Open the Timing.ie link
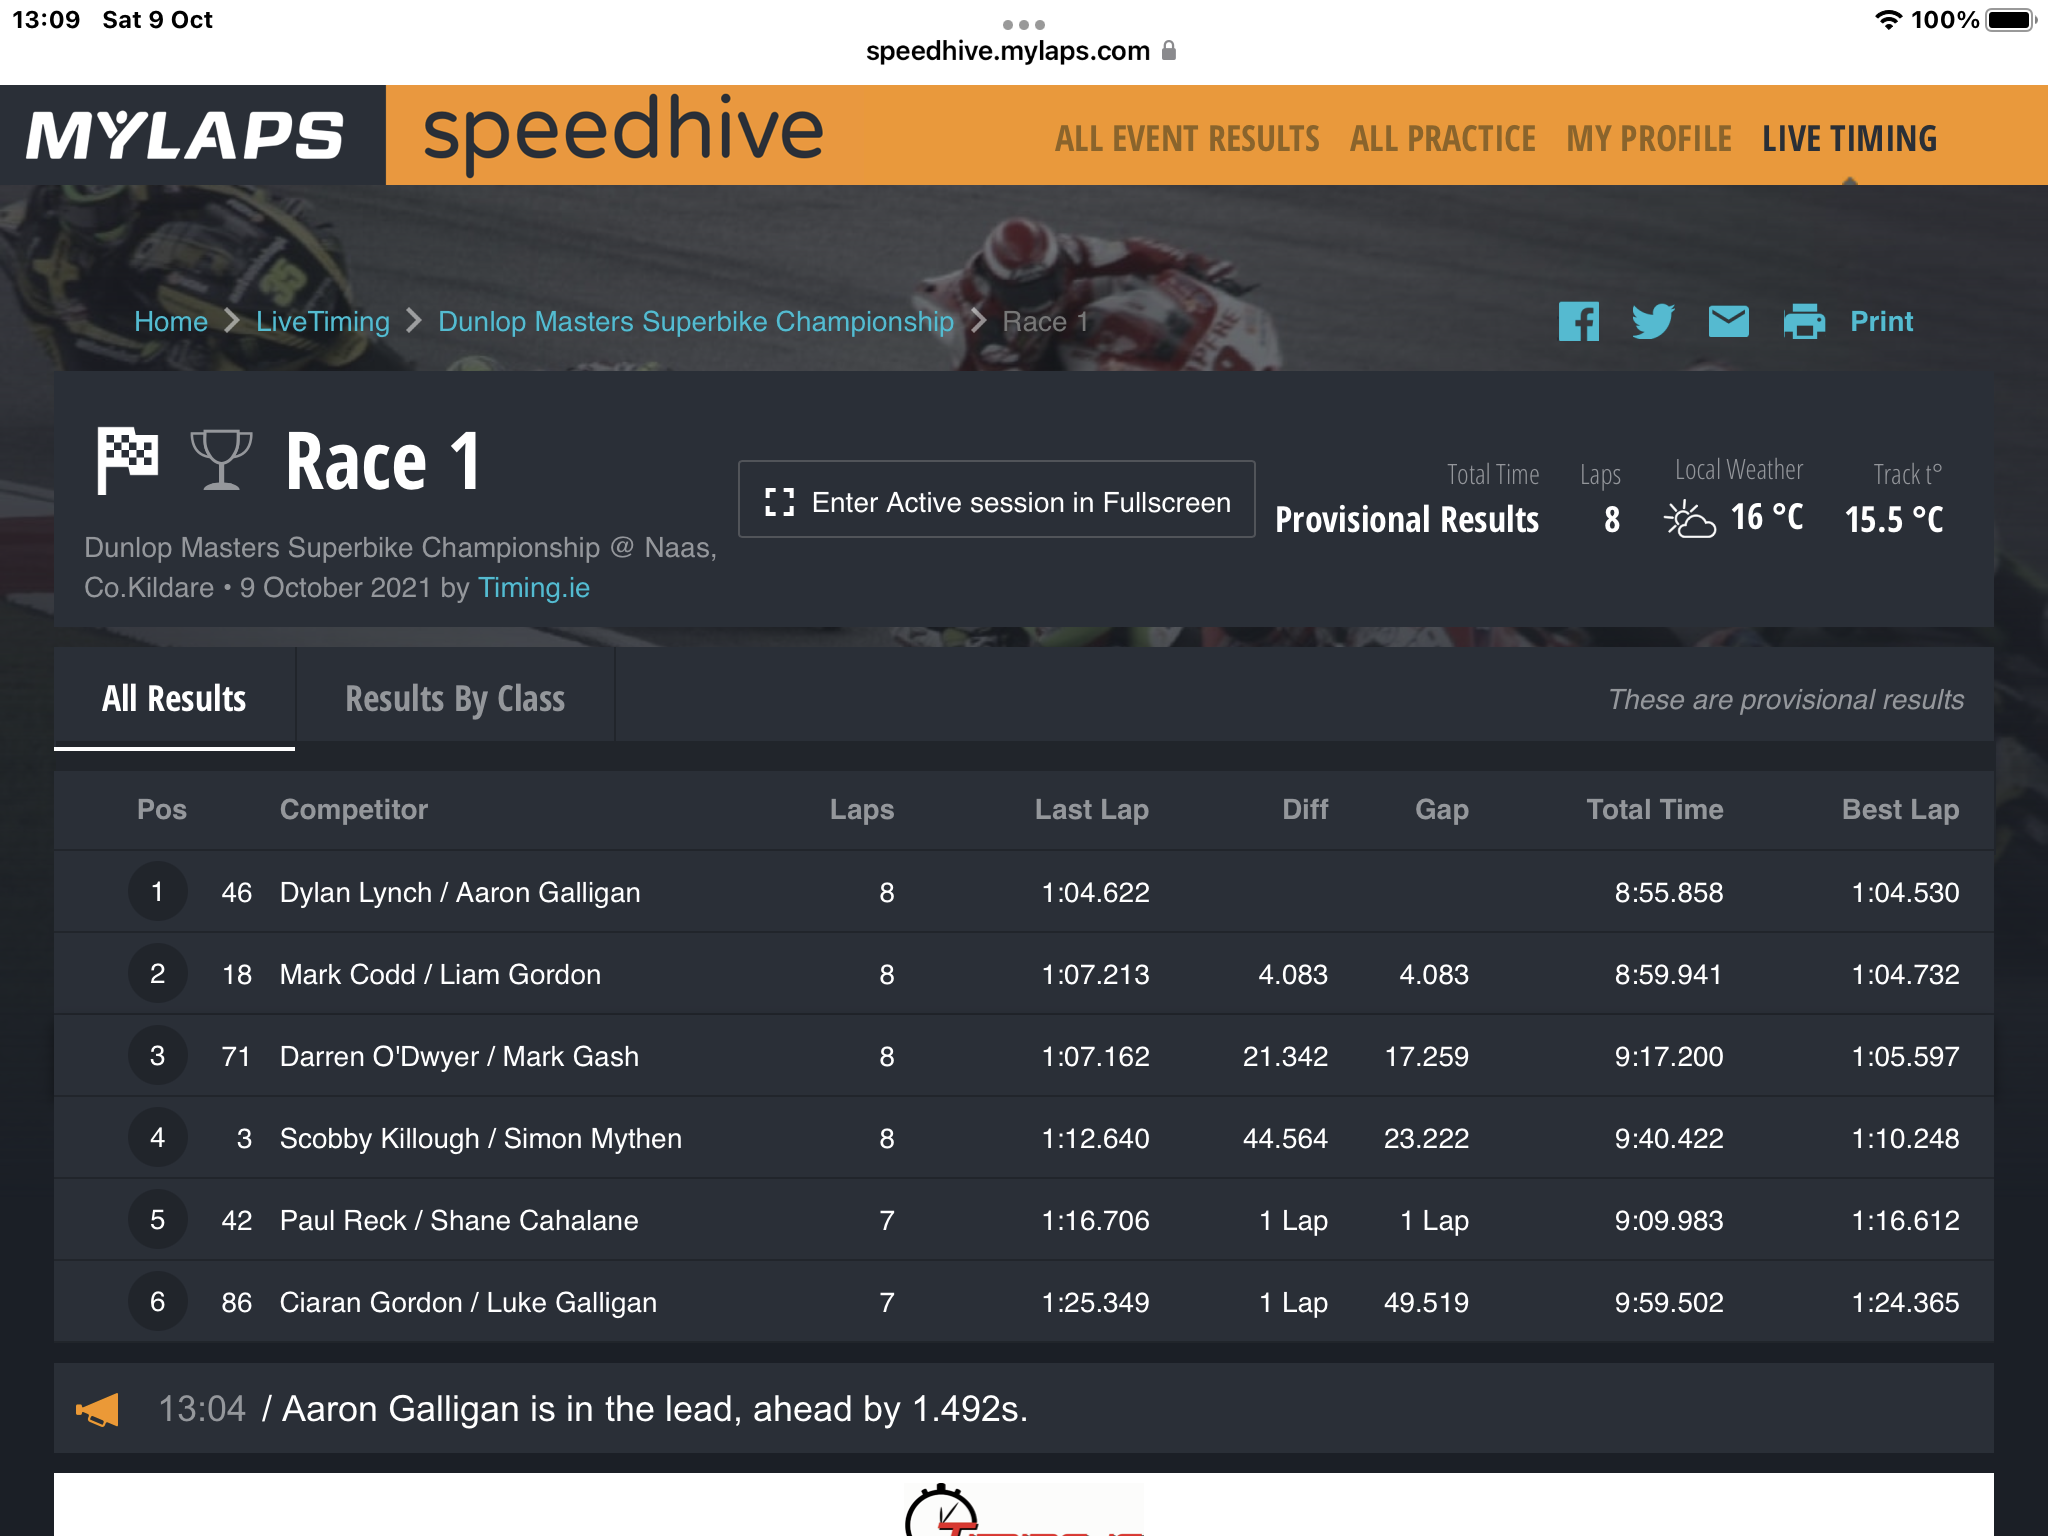 click(x=534, y=587)
